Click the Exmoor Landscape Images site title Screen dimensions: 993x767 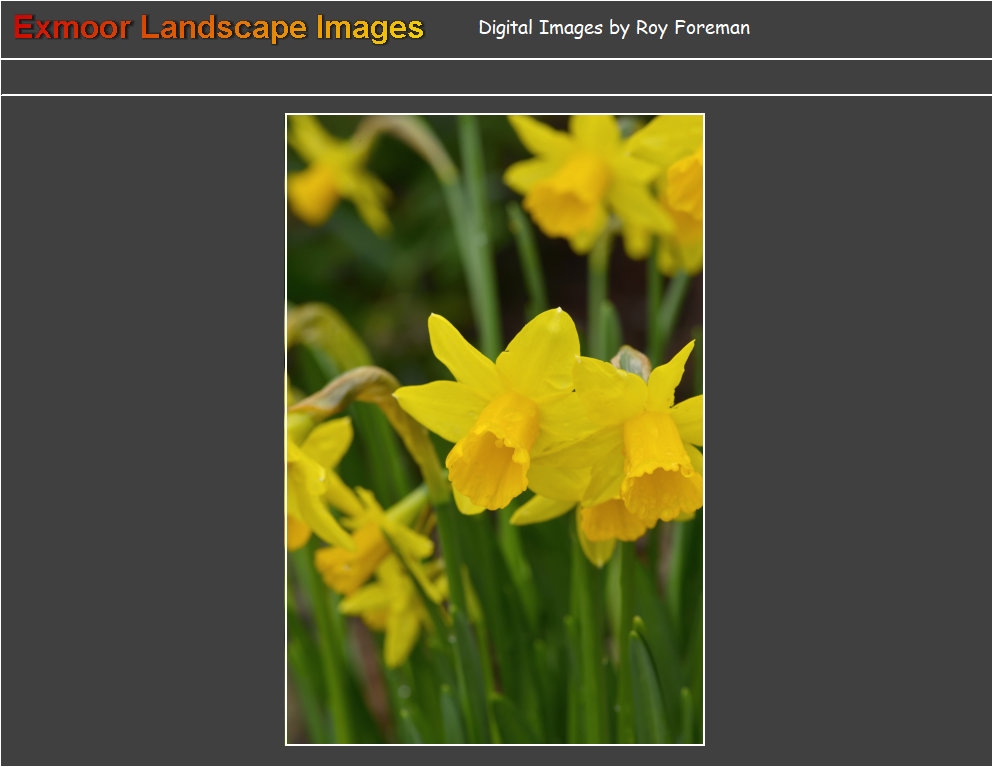click(x=218, y=28)
